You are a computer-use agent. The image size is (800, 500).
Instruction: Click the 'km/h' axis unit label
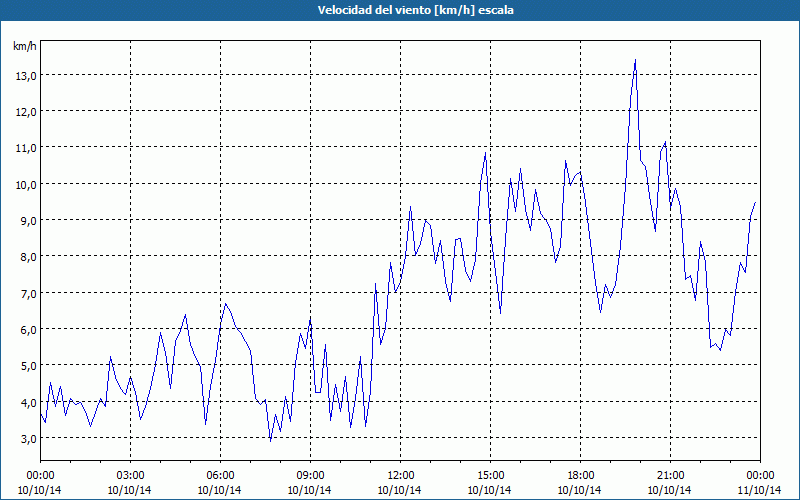(25, 46)
